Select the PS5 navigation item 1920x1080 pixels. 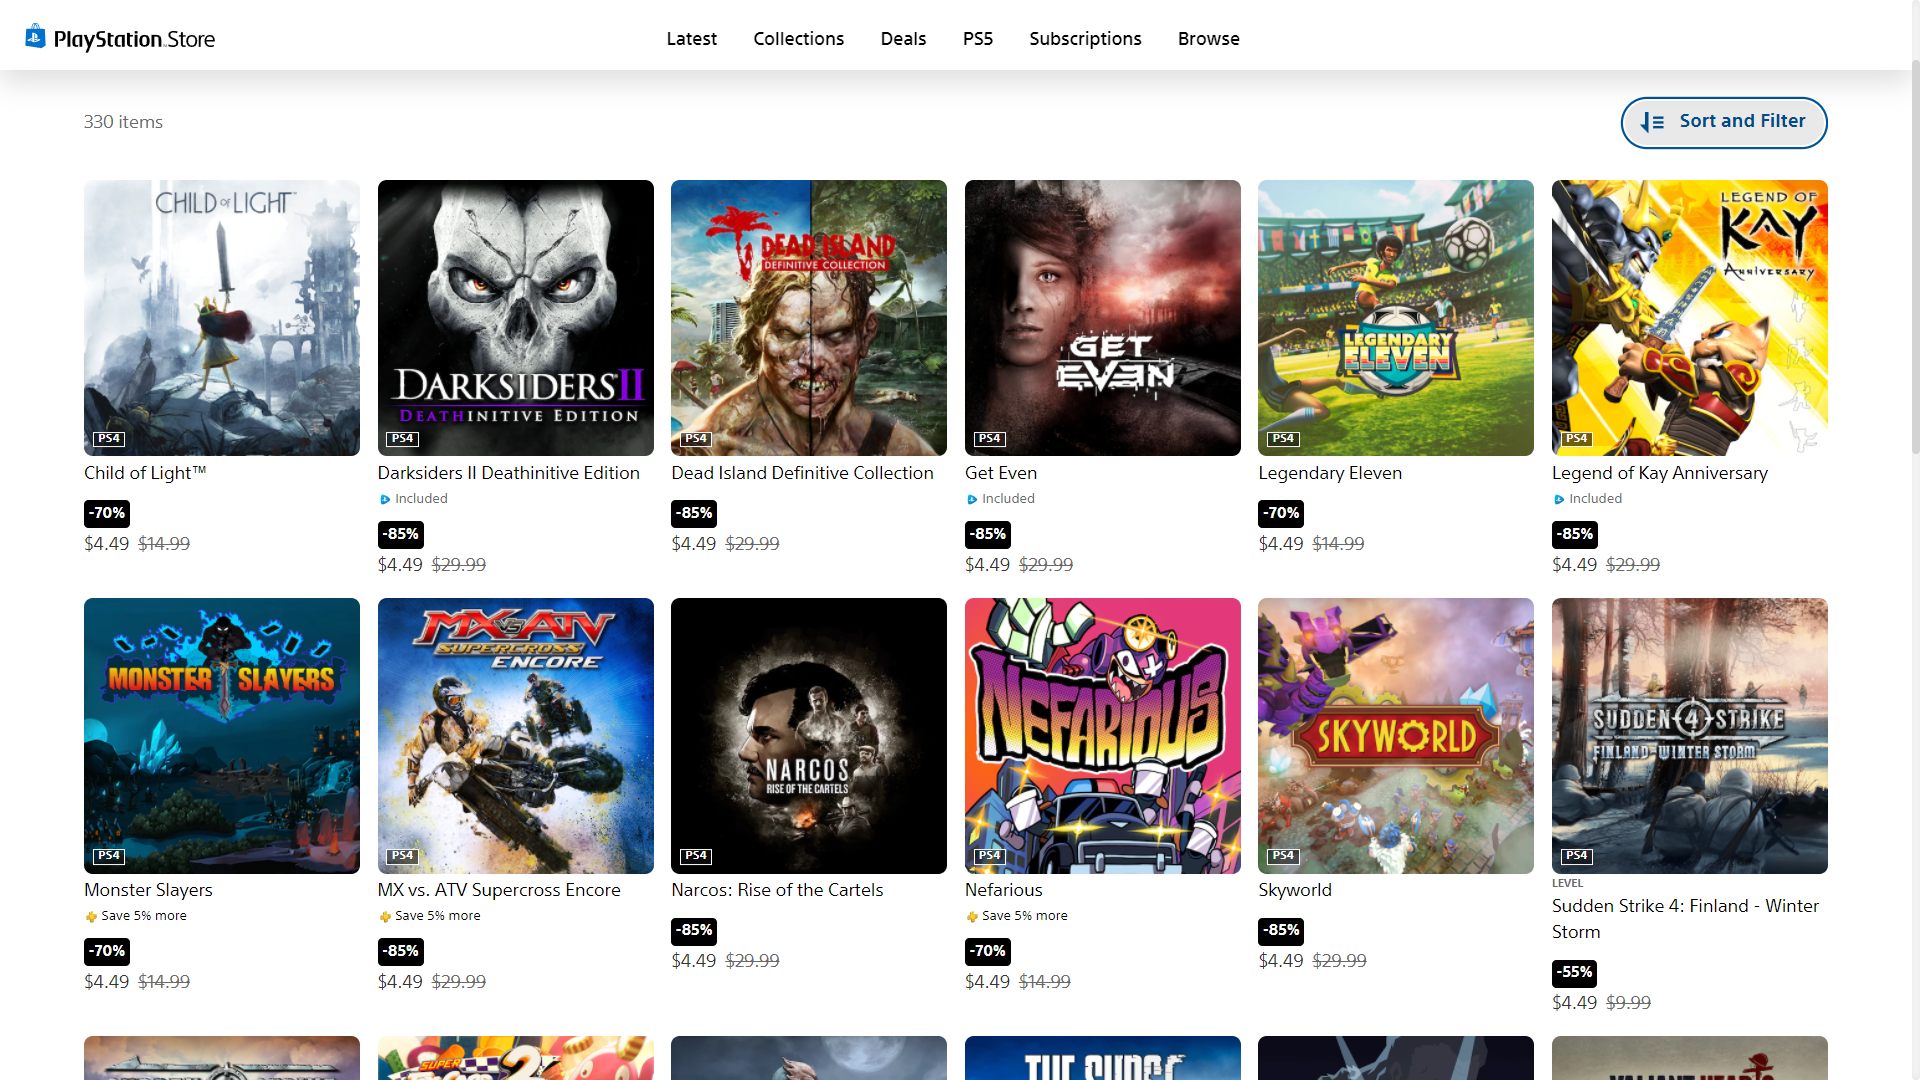click(x=977, y=39)
